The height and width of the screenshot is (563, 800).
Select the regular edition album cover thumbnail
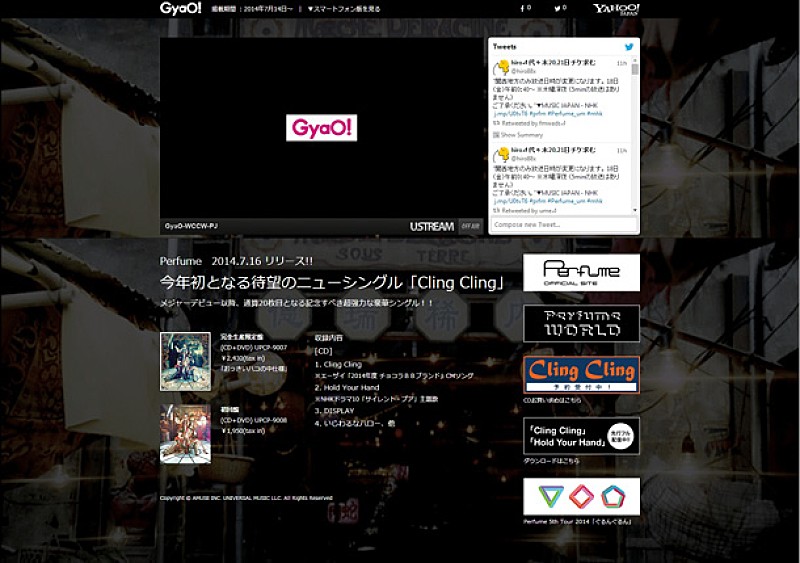click(178, 433)
